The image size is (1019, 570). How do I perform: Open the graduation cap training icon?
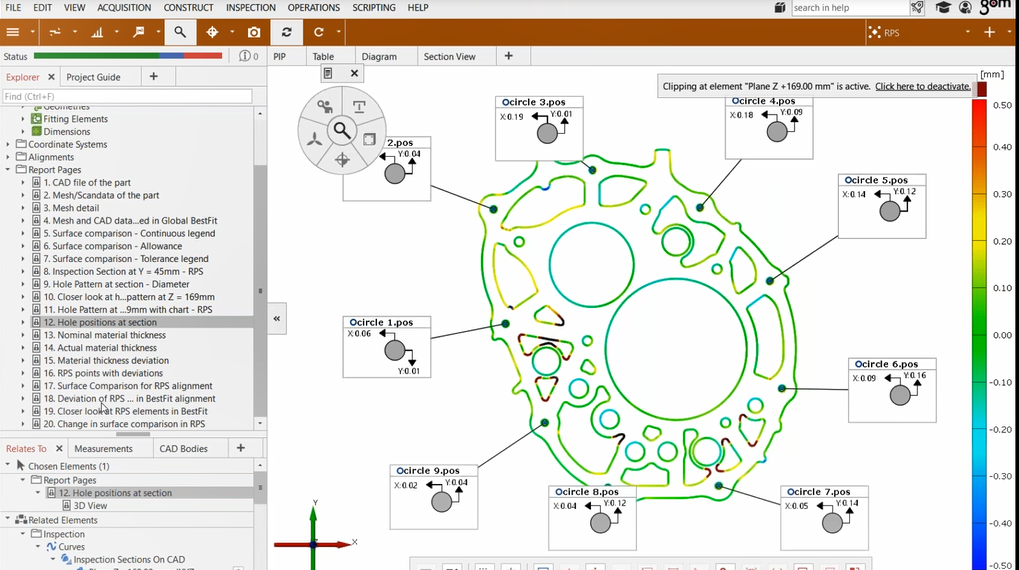(x=943, y=8)
